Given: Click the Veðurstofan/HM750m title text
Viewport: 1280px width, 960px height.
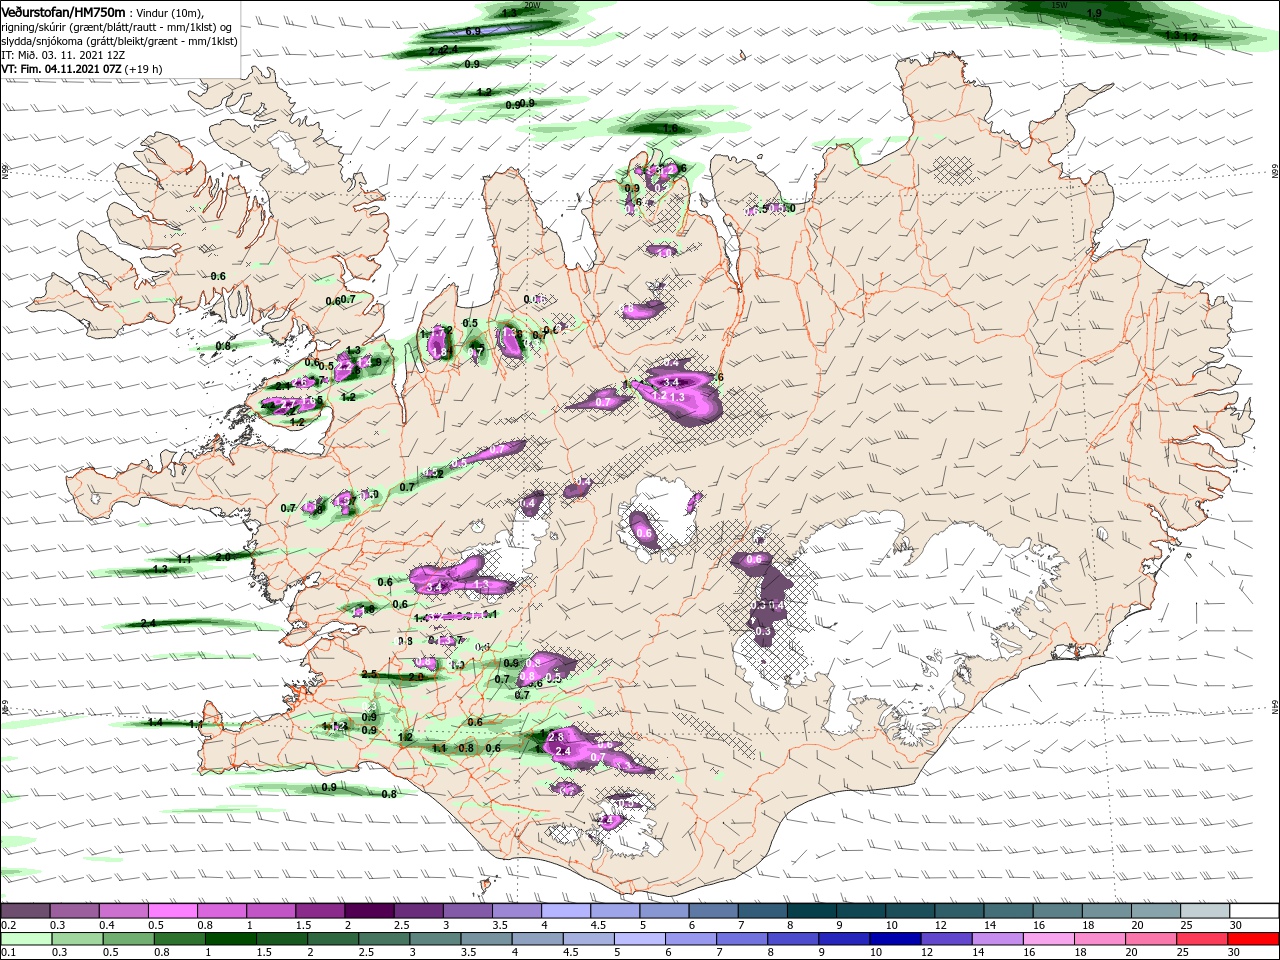Looking at the screenshot, I should (64, 11).
